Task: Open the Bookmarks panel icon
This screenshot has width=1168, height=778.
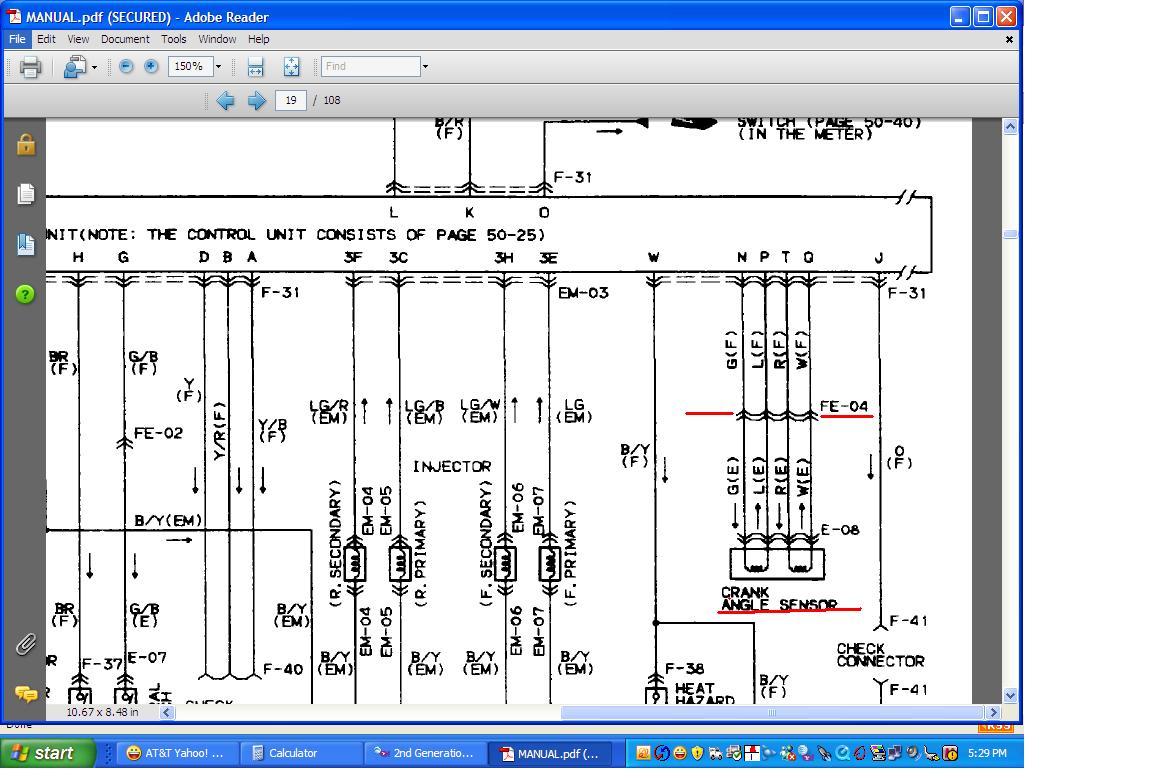Action: pos(25,244)
